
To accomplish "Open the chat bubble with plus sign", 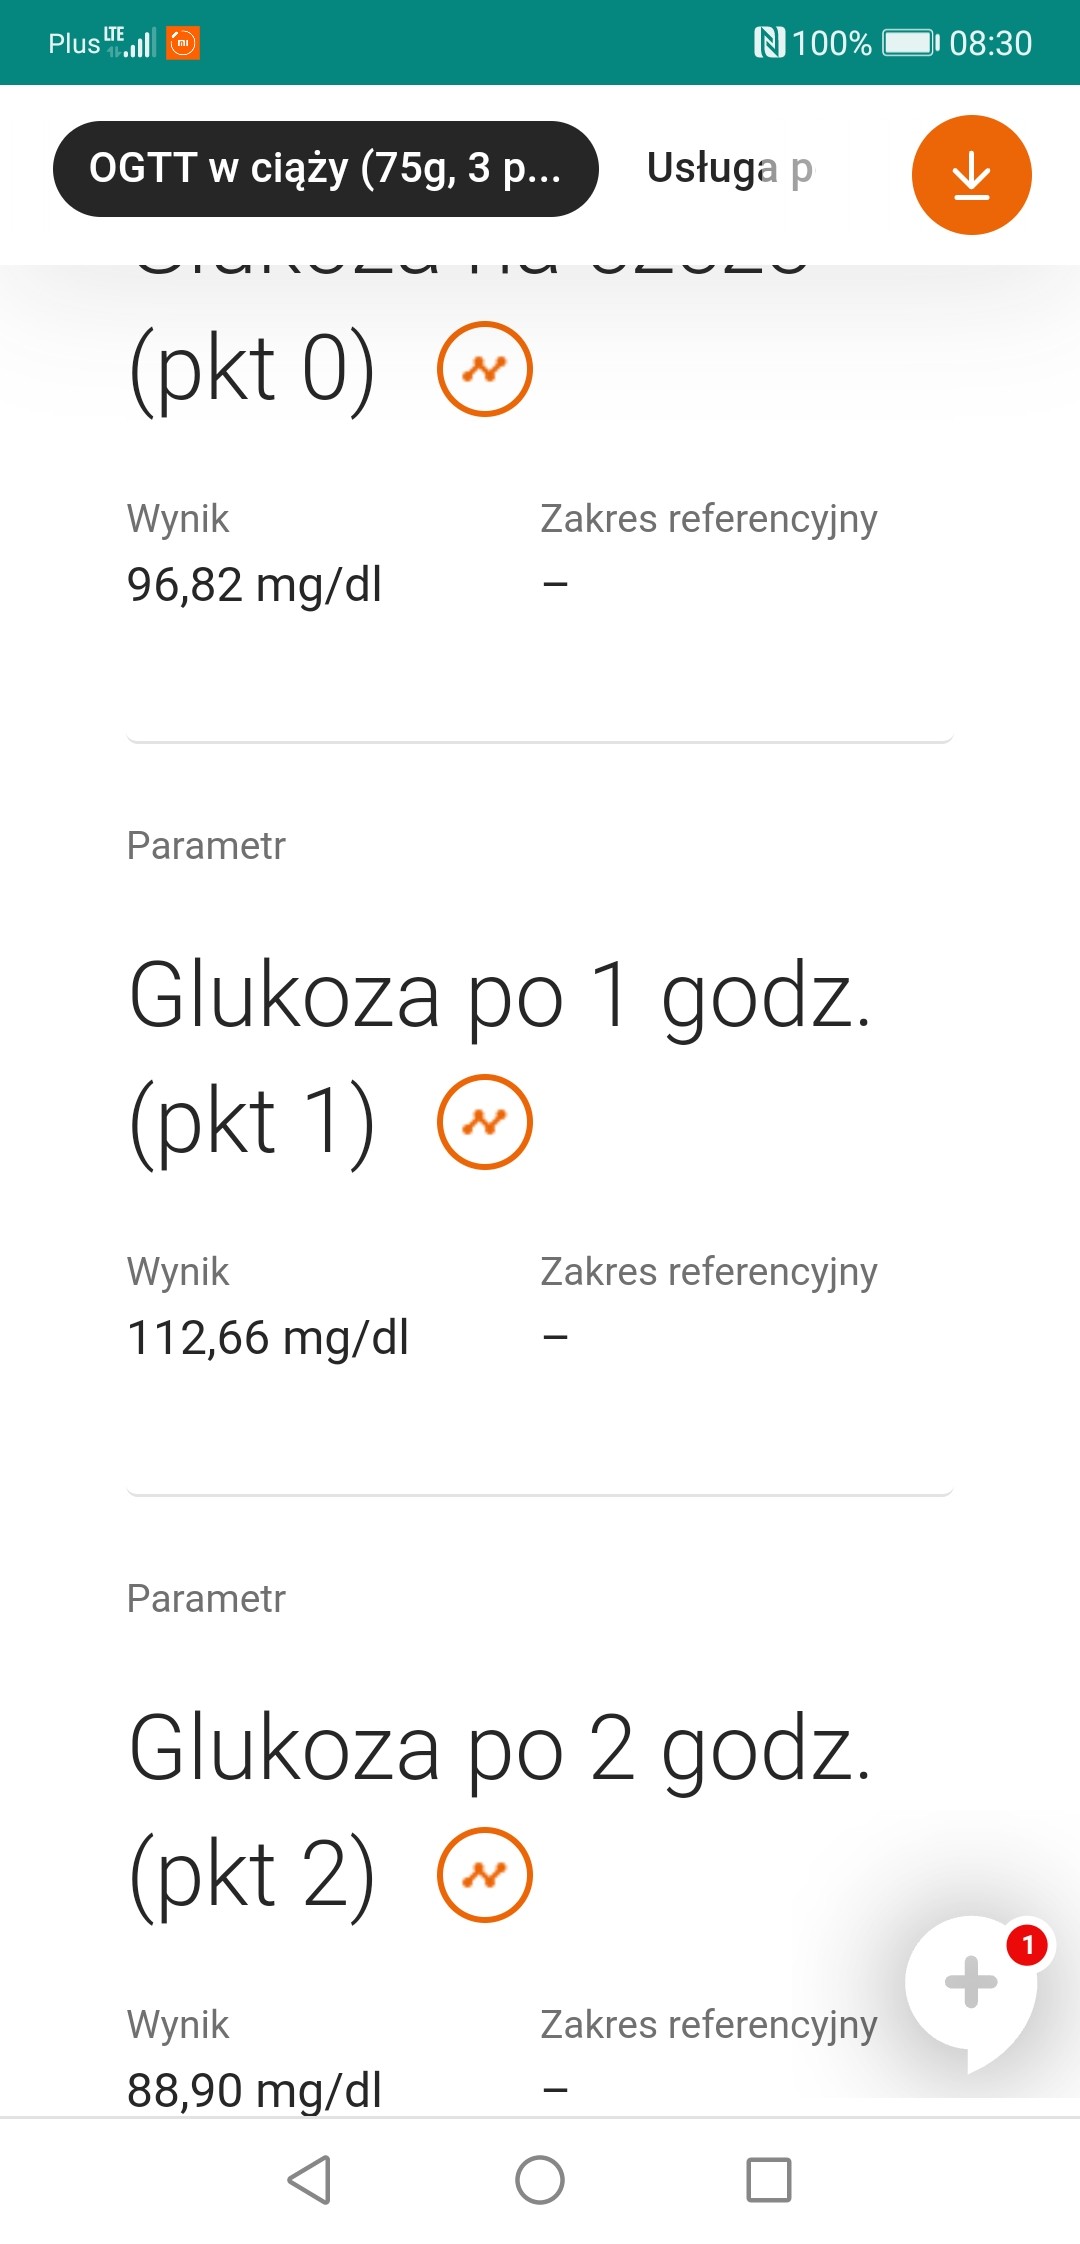I will click(970, 1985).
